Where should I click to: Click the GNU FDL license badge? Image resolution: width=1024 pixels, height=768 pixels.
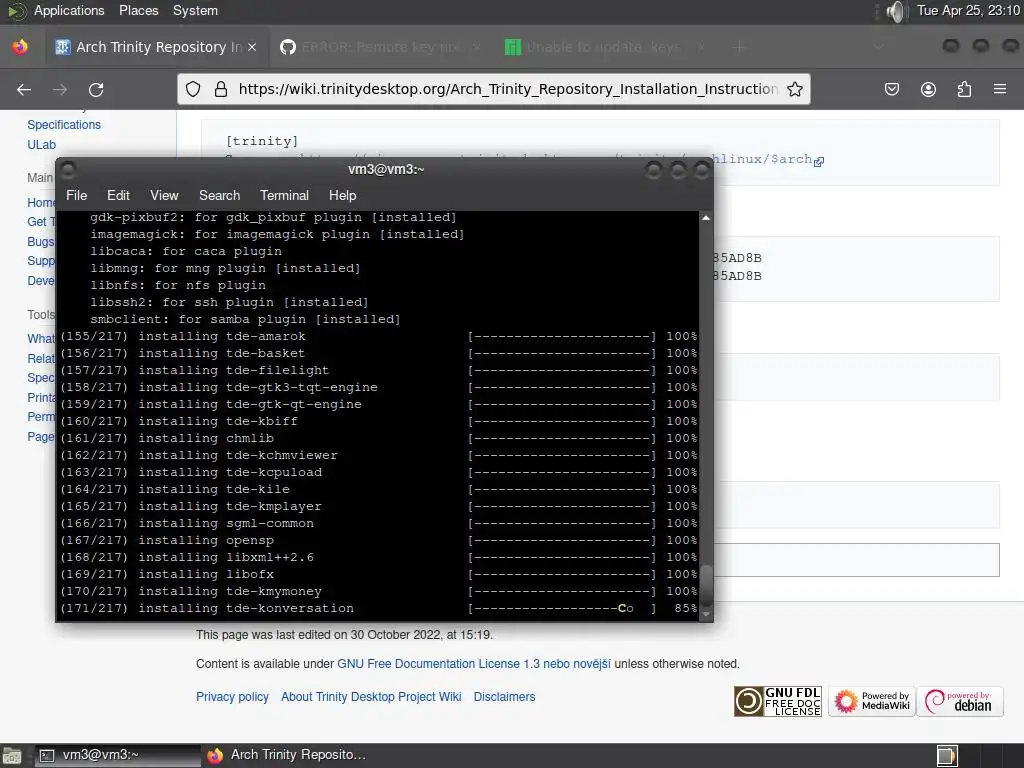coord(778,702)
